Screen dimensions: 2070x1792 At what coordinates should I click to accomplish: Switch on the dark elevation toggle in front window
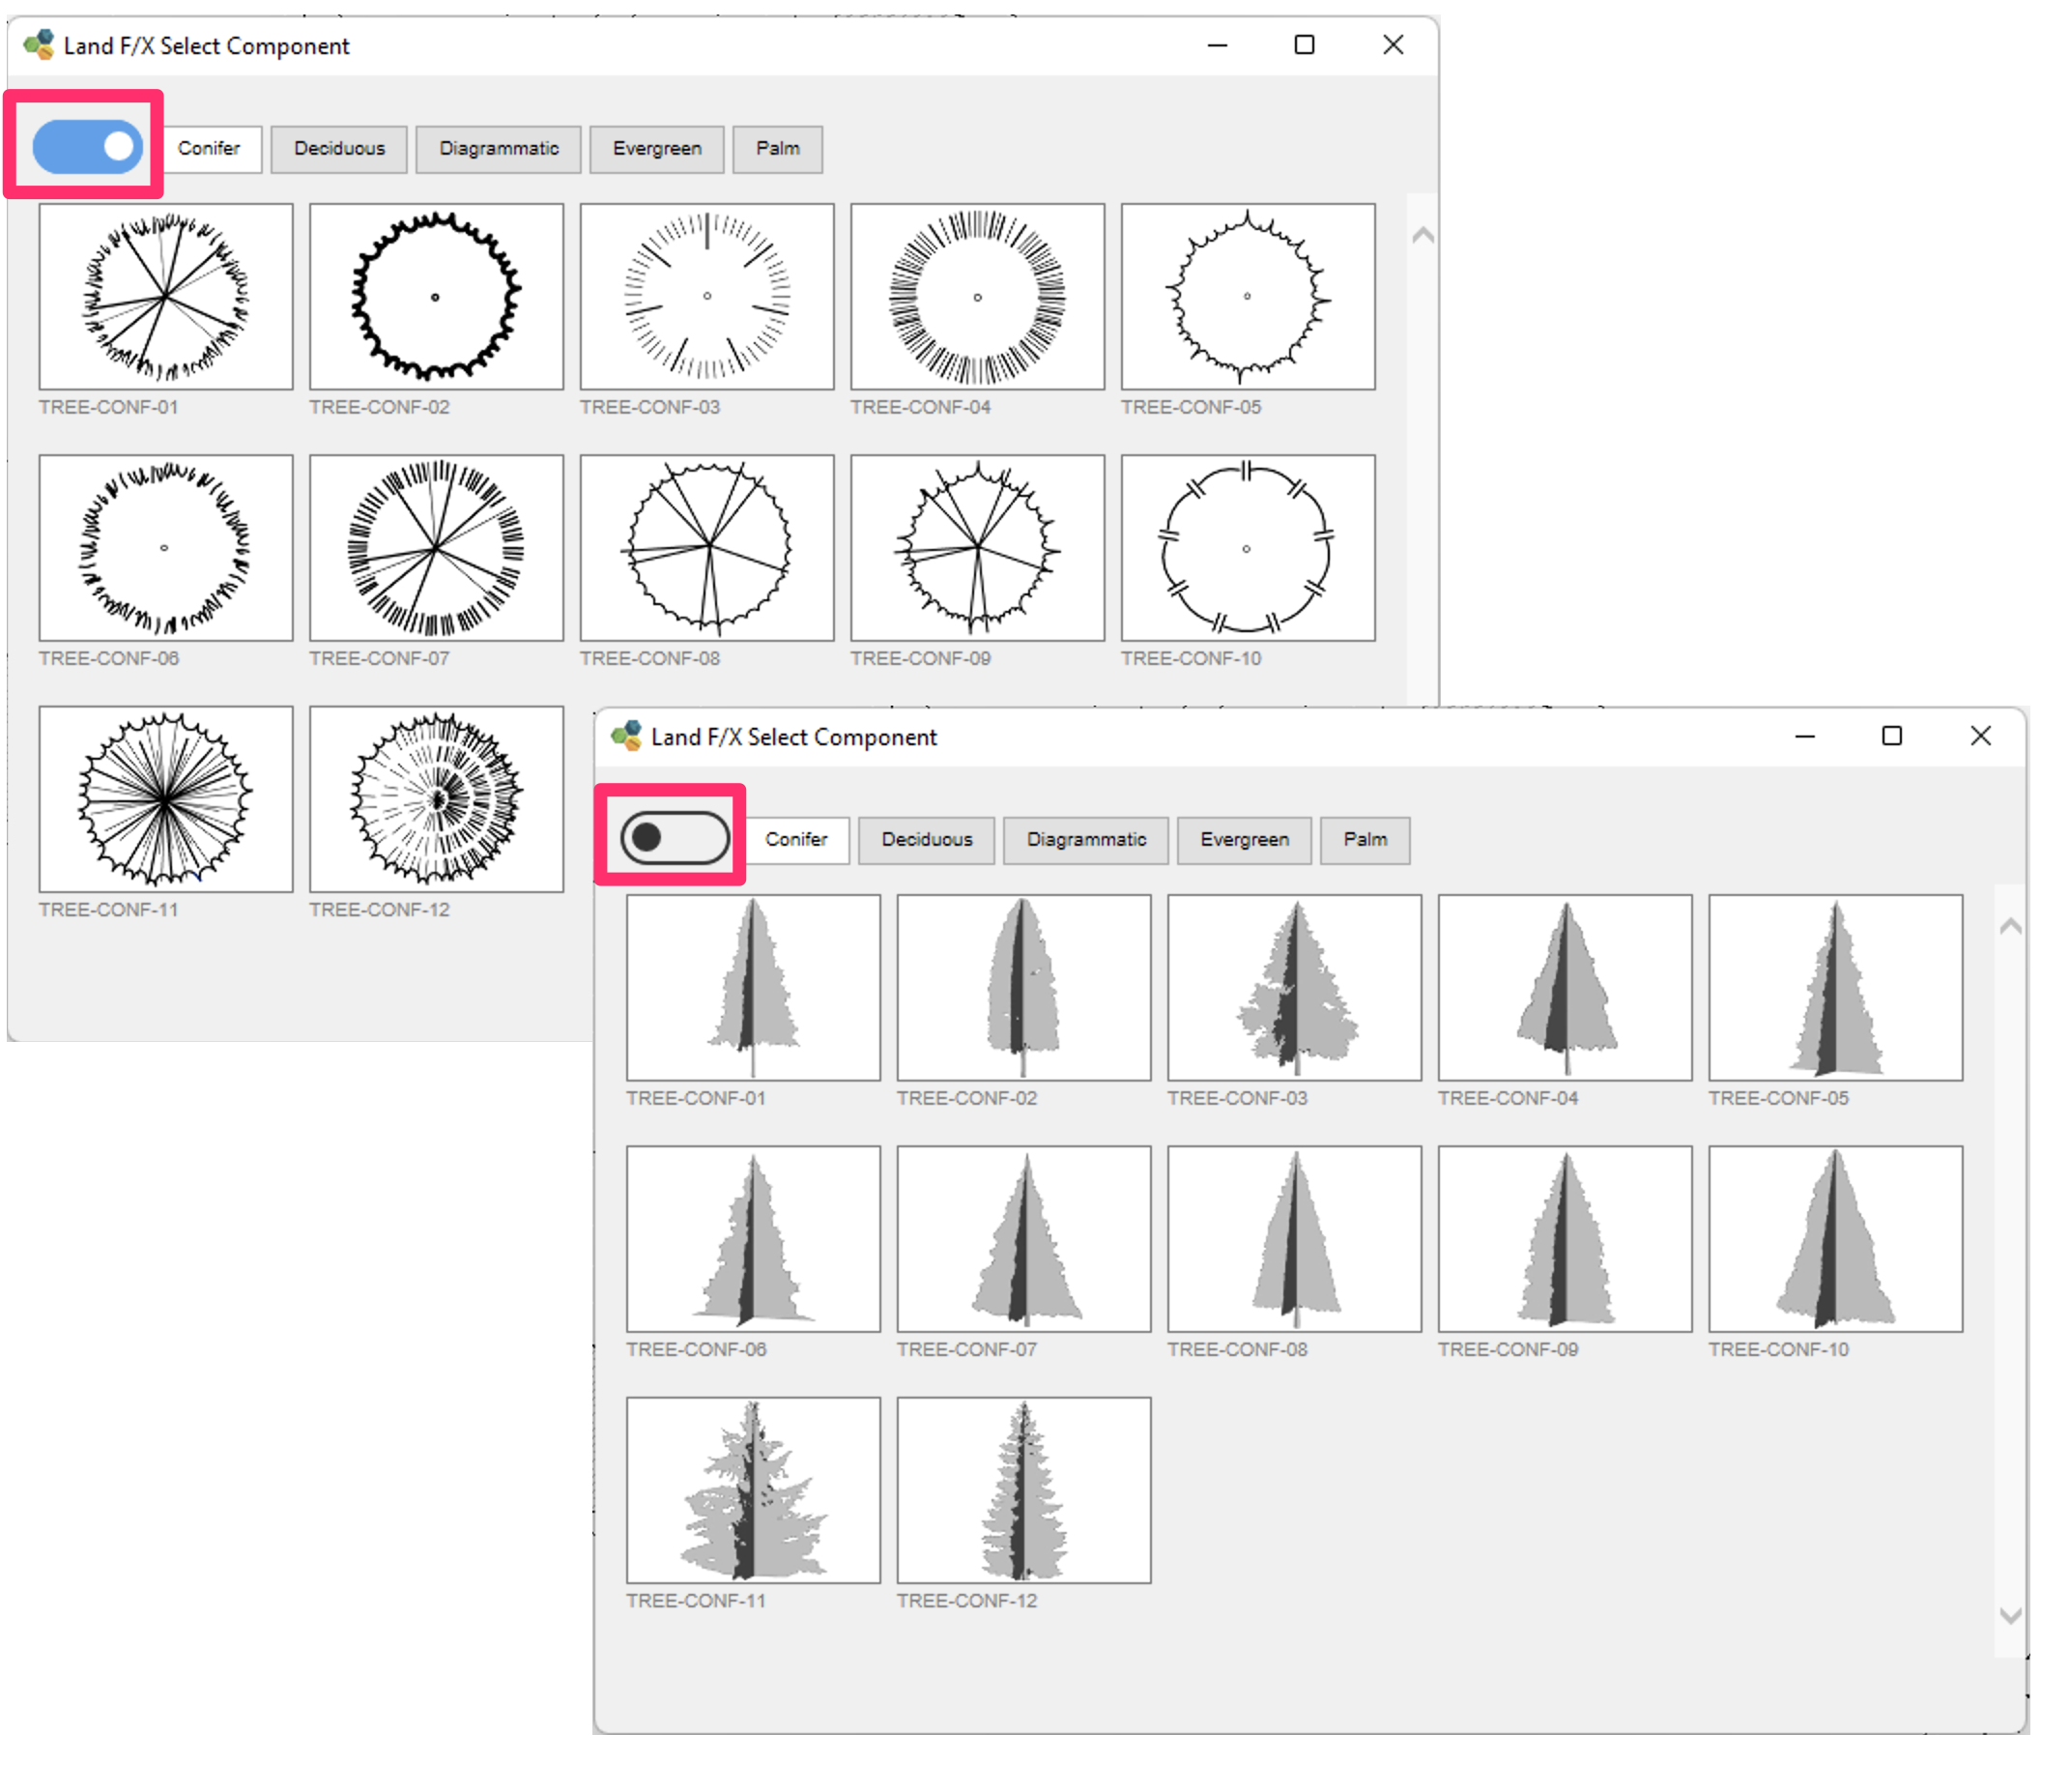pyautogui.click(x=675, y=838)
